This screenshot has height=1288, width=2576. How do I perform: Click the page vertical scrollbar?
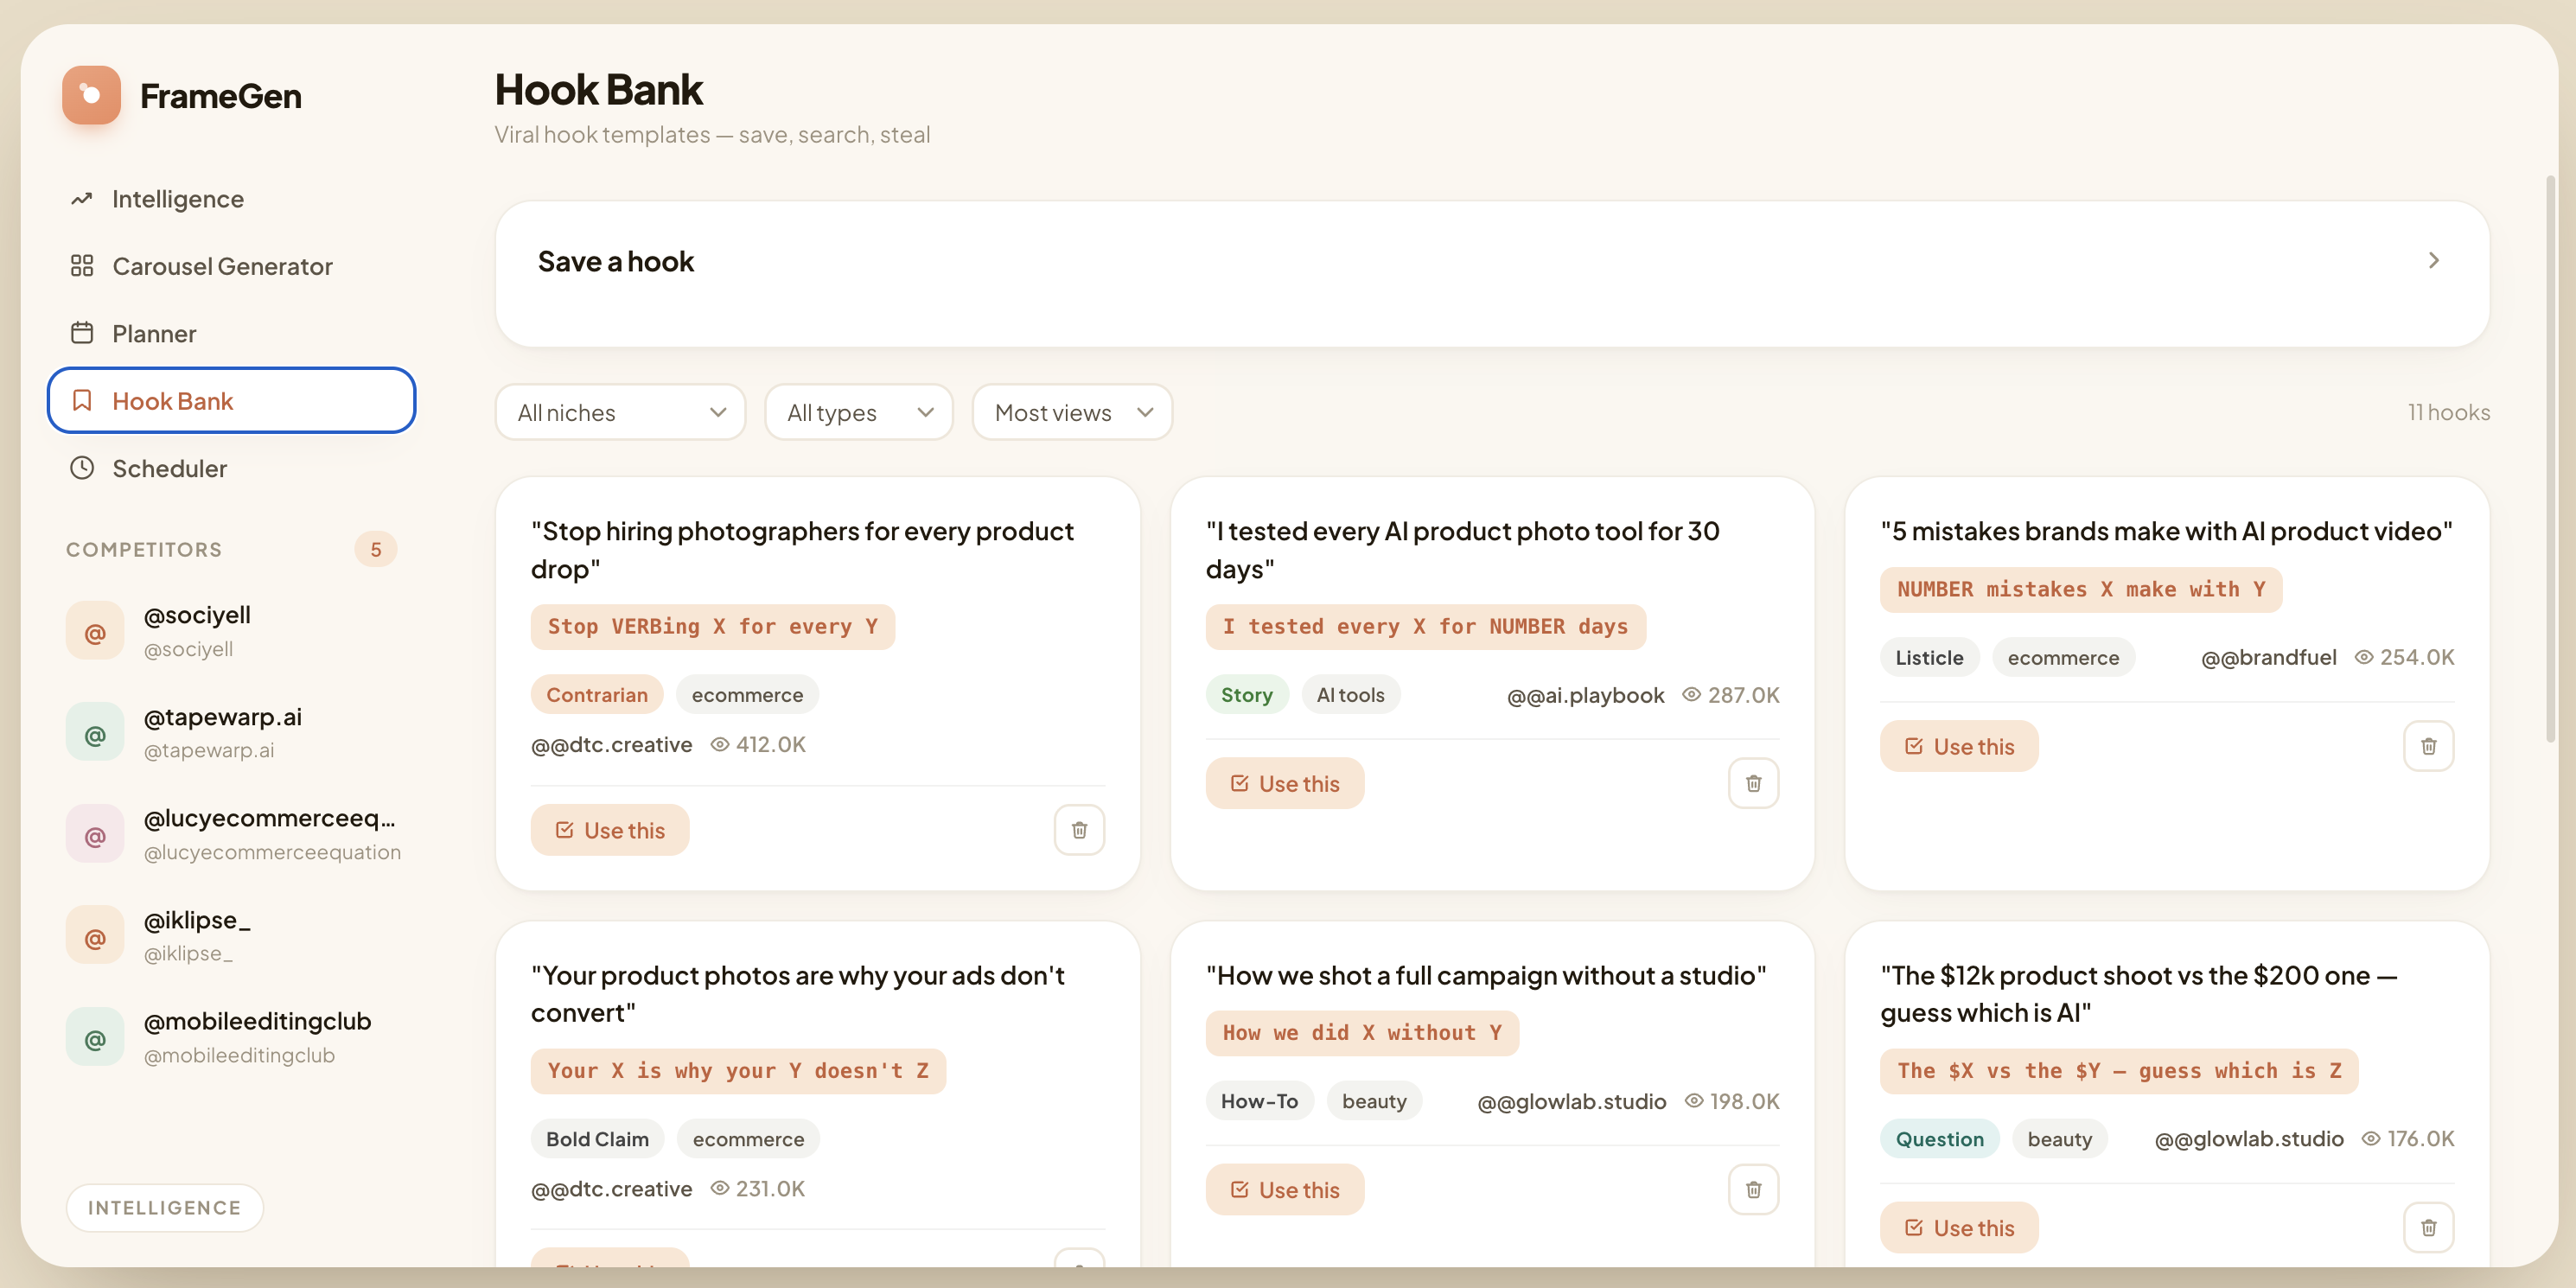(x=2551, y=459)
